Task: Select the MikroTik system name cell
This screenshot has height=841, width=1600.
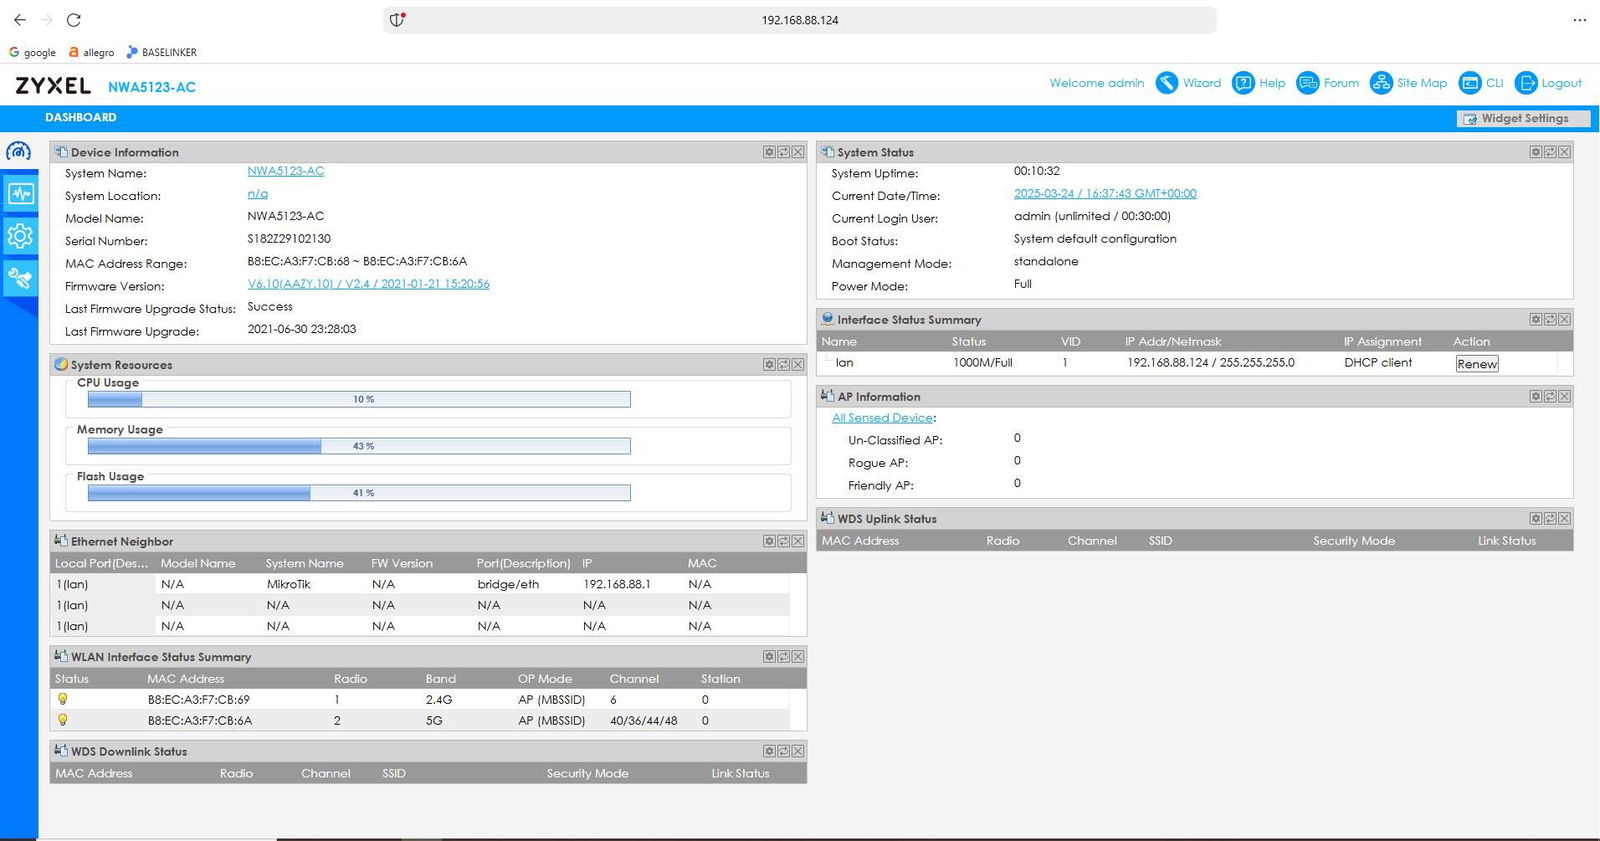Action: (289, 584)
